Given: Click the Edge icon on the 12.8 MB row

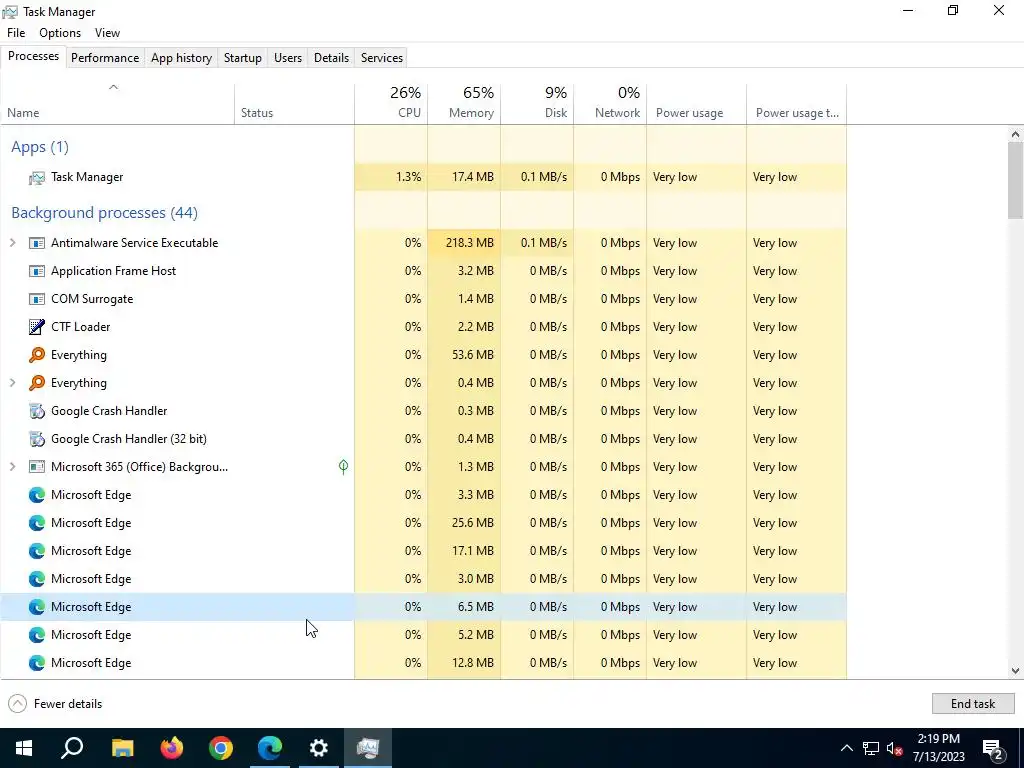Looking at the screenshot, I should pyautogui.click(x=37, y=664).
